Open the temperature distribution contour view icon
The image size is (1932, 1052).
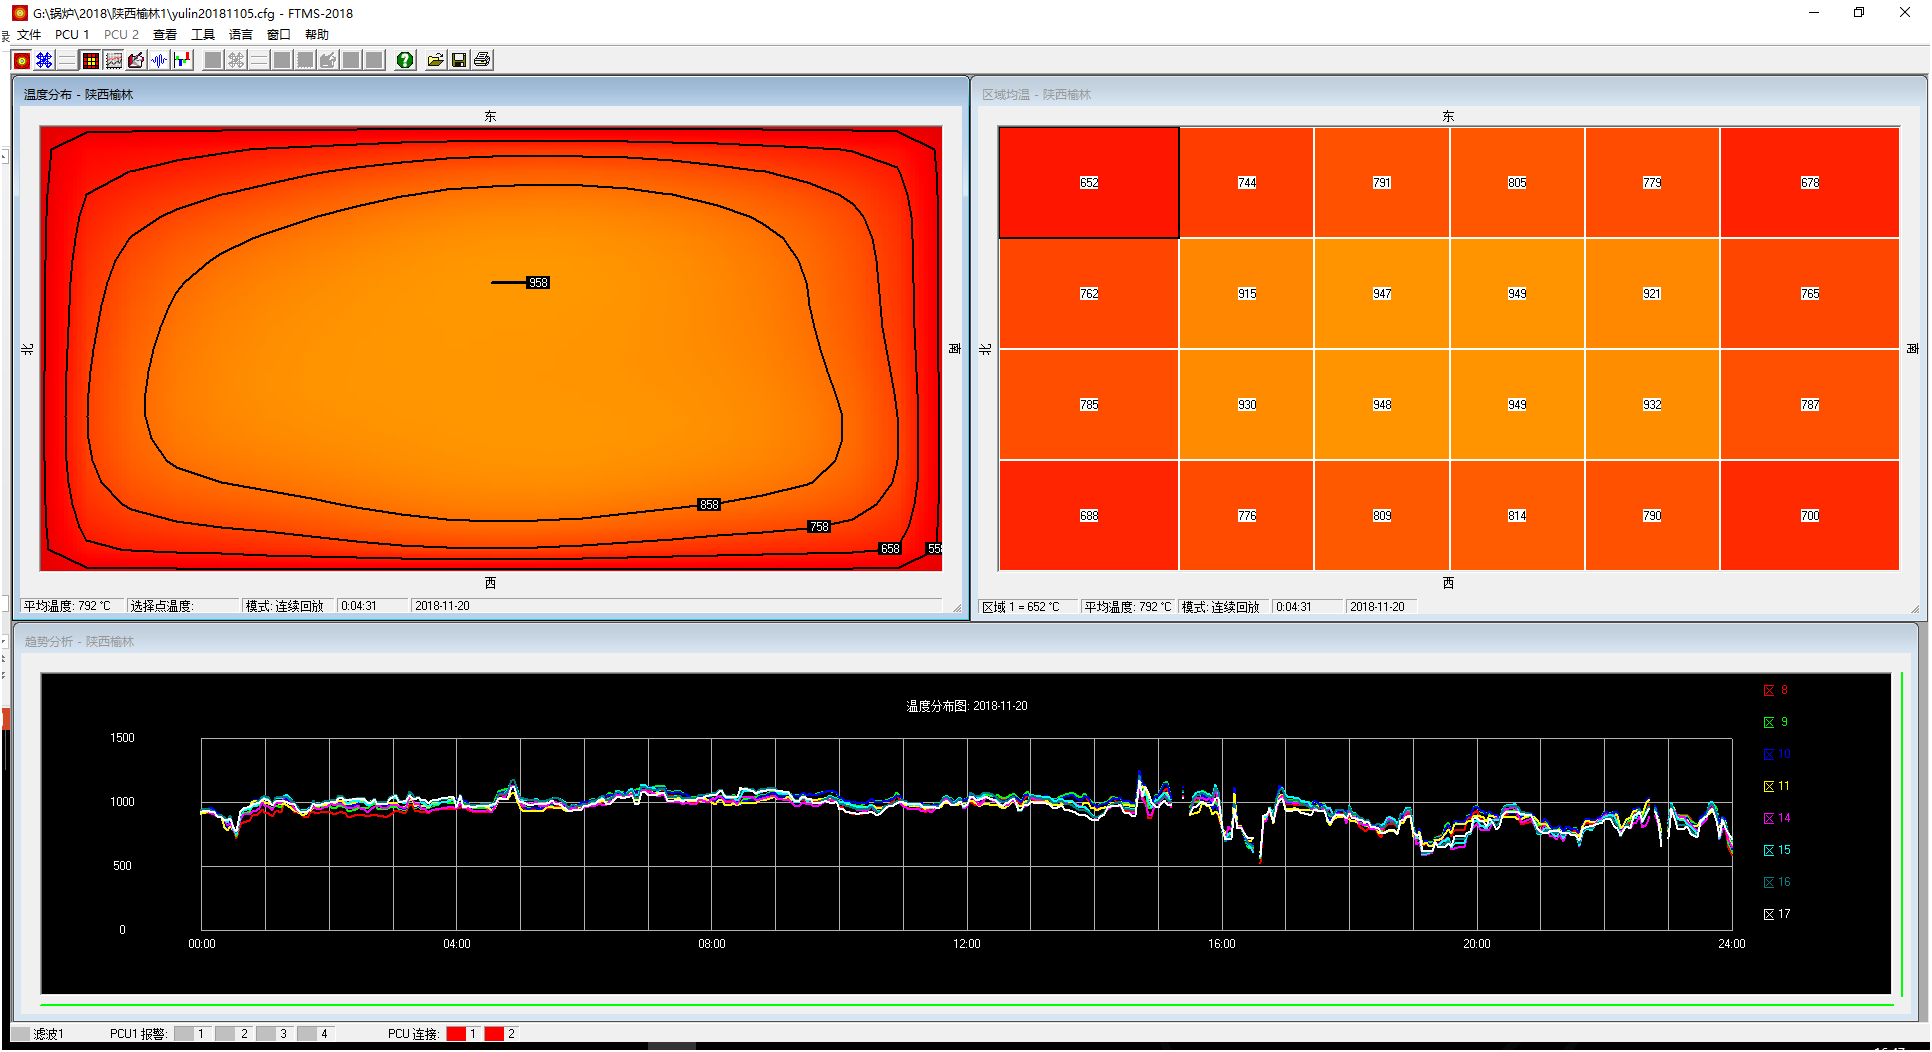click(x=21, y=60)
